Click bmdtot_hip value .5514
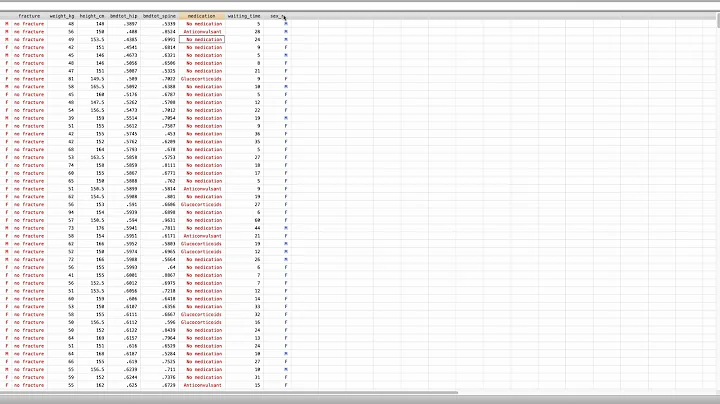The height and width of the screenshot is (404, 720). pyautogui.click(x=131, y=118)
